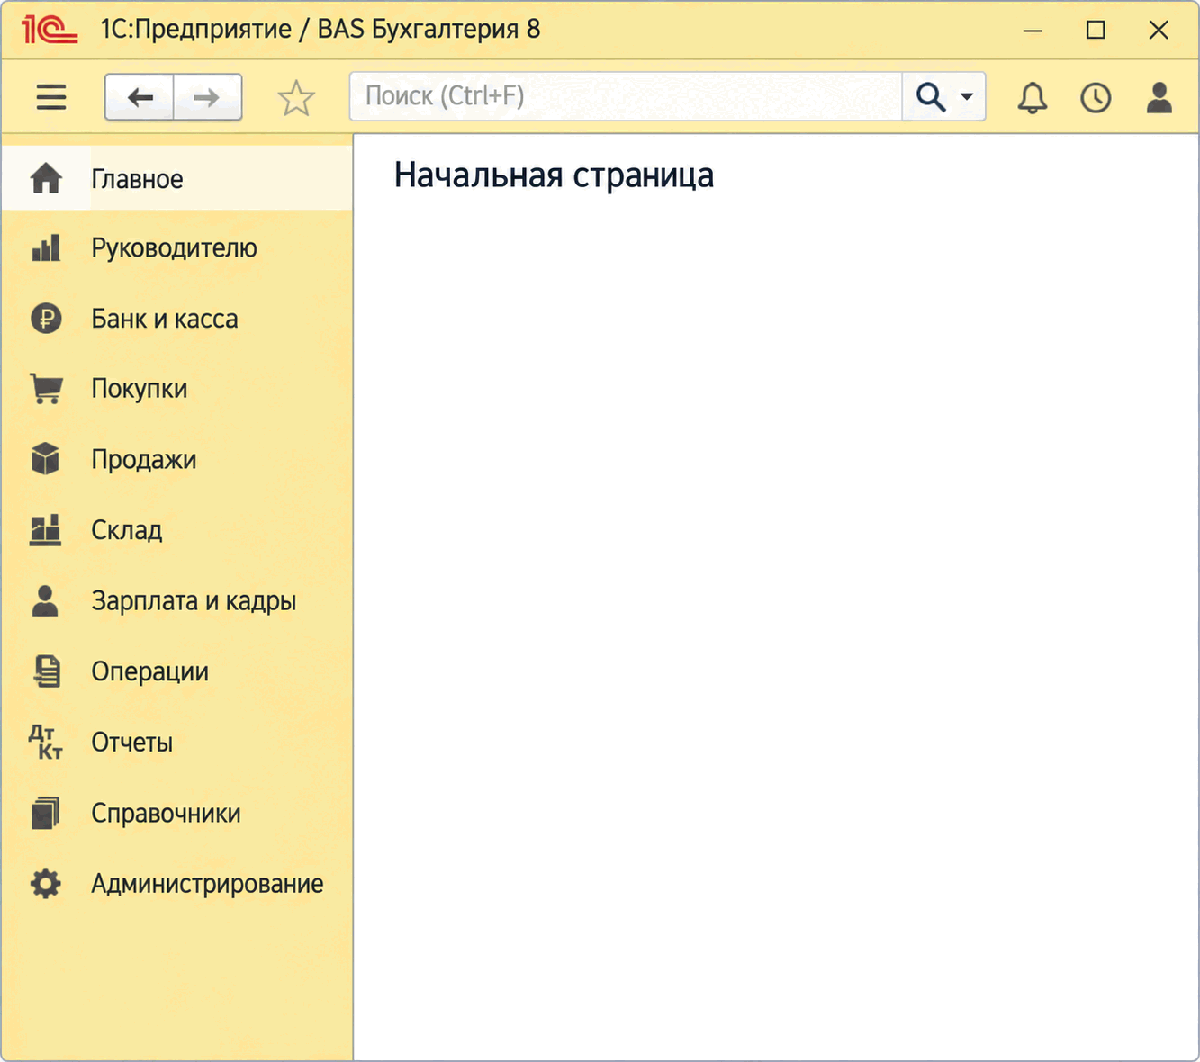Viewport: 1200px width, 1062px height.
Task: Open the Справочники section
Action: click(177, 813)
